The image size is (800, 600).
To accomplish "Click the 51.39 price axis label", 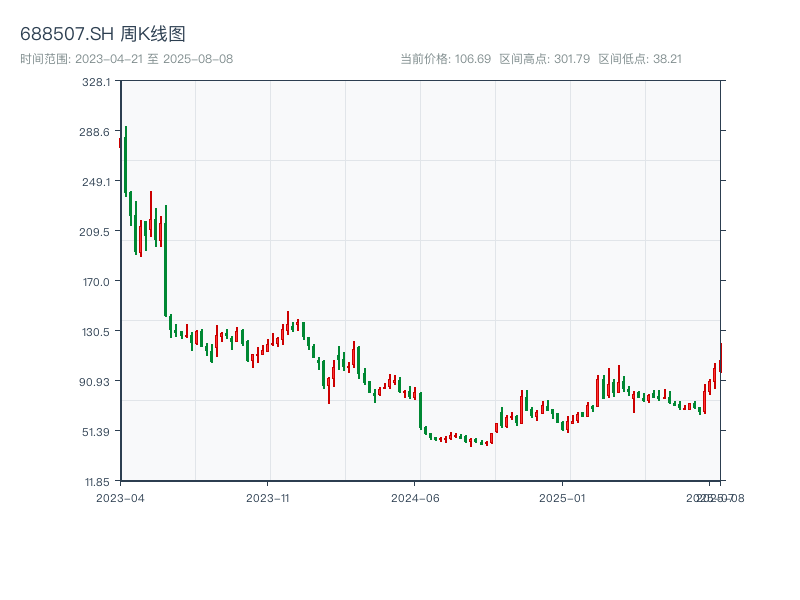I will pyautogui.click(x=96, y=432).
